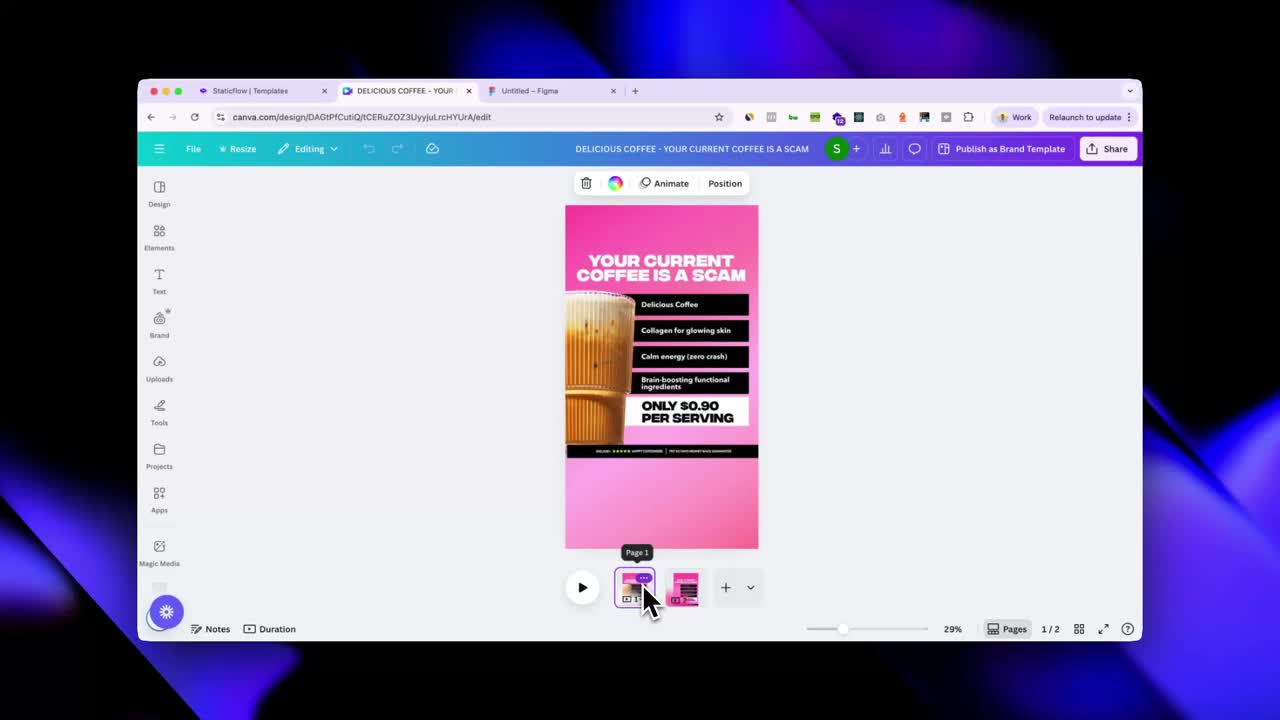Click the green S profile avatar
The height and width of the screenshot is (720, 1280).
836,149
